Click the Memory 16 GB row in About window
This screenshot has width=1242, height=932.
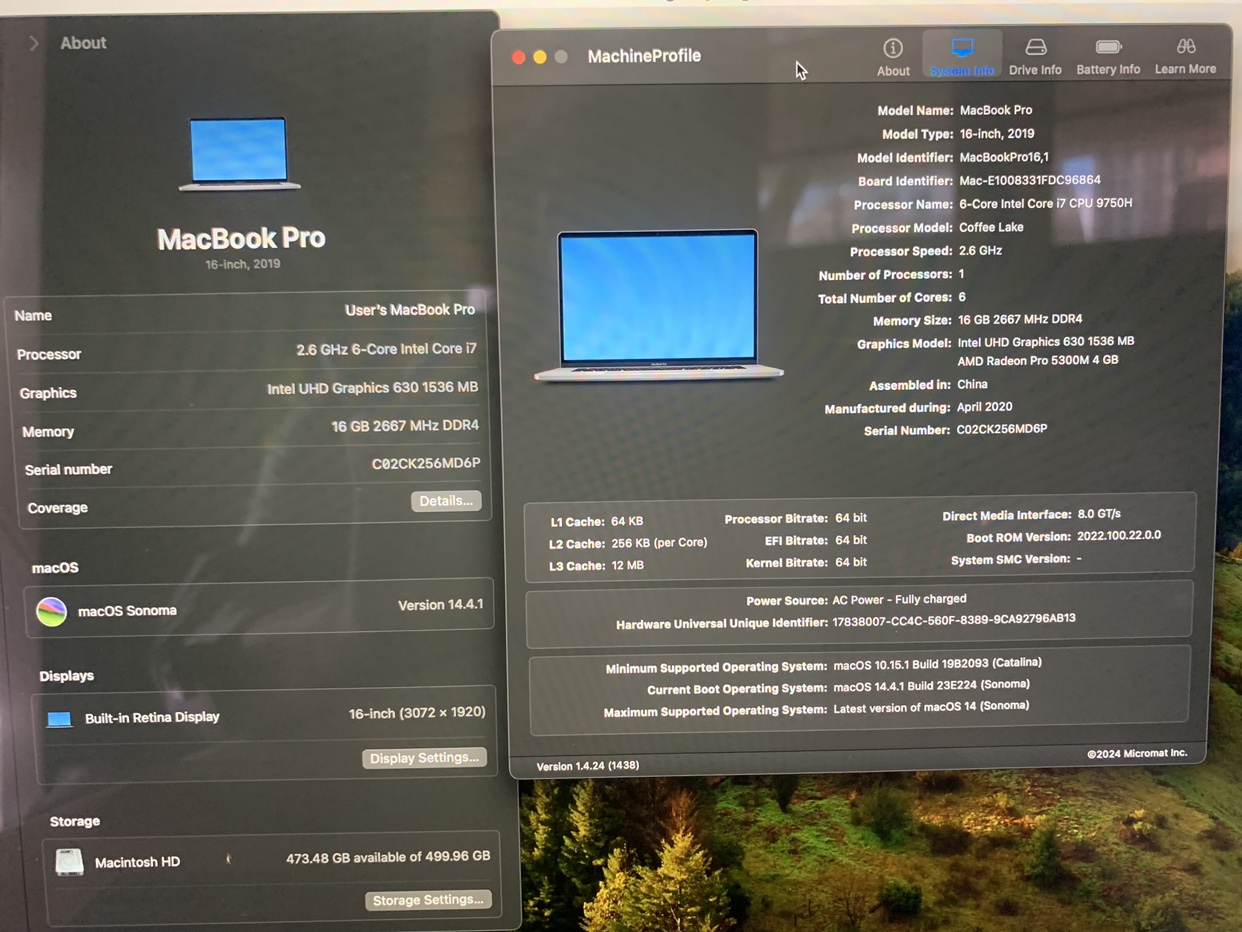(x=249, y=429)
